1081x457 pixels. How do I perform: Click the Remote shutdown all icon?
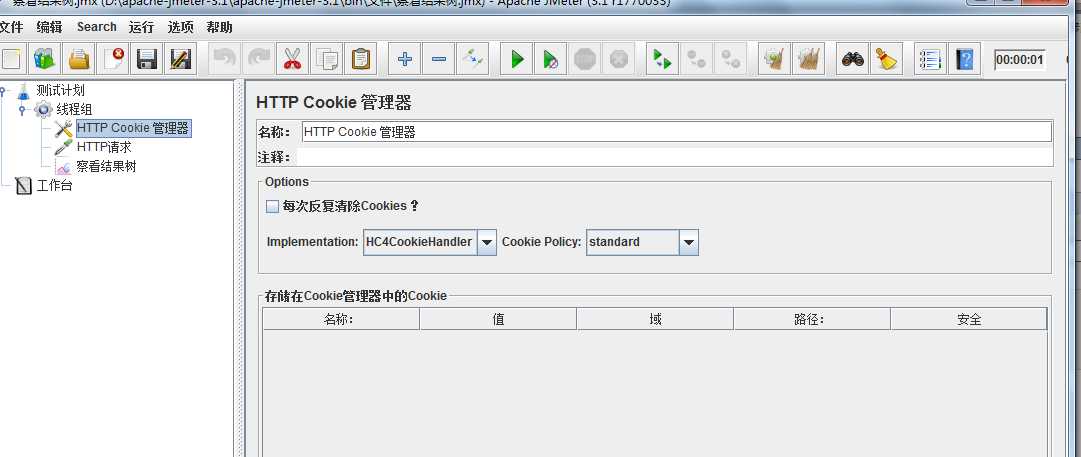[731, 59]
